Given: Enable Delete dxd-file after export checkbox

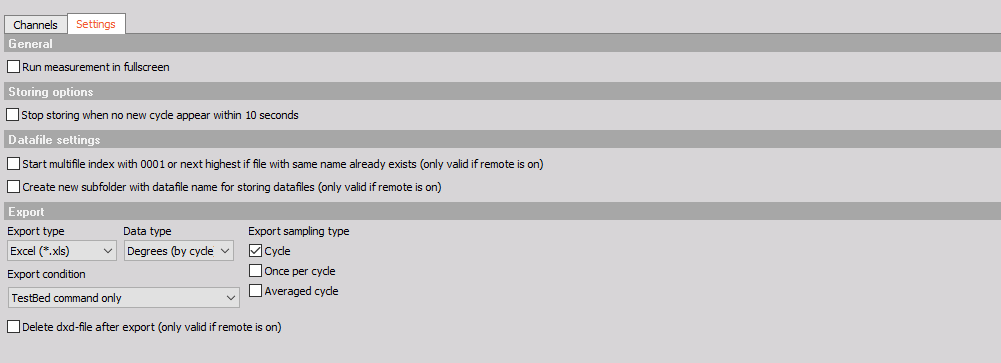Looking at the screenshot, I should (x=13, y=327).
